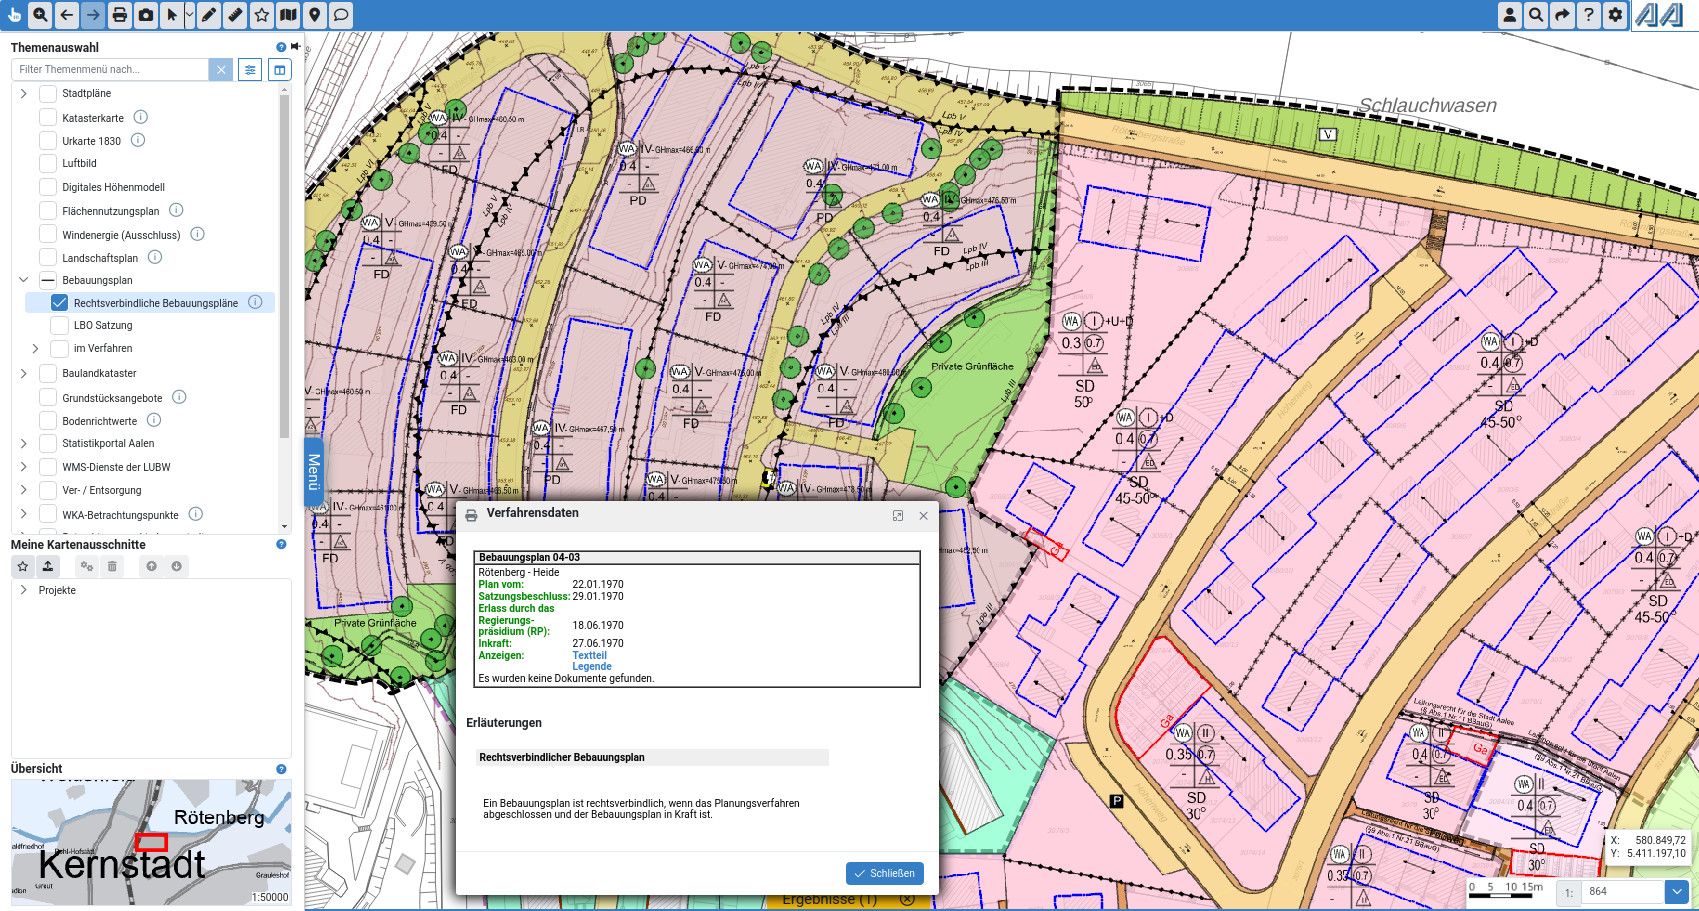1699x911 pixels.
Task: Enable the Luftbild layer checkbox
Action: [48, 163]
